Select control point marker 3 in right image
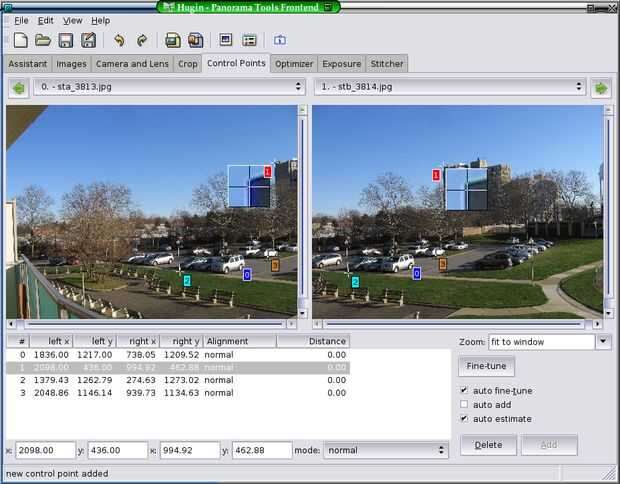The width and height of the screenshot is (620, 484). 443,264
